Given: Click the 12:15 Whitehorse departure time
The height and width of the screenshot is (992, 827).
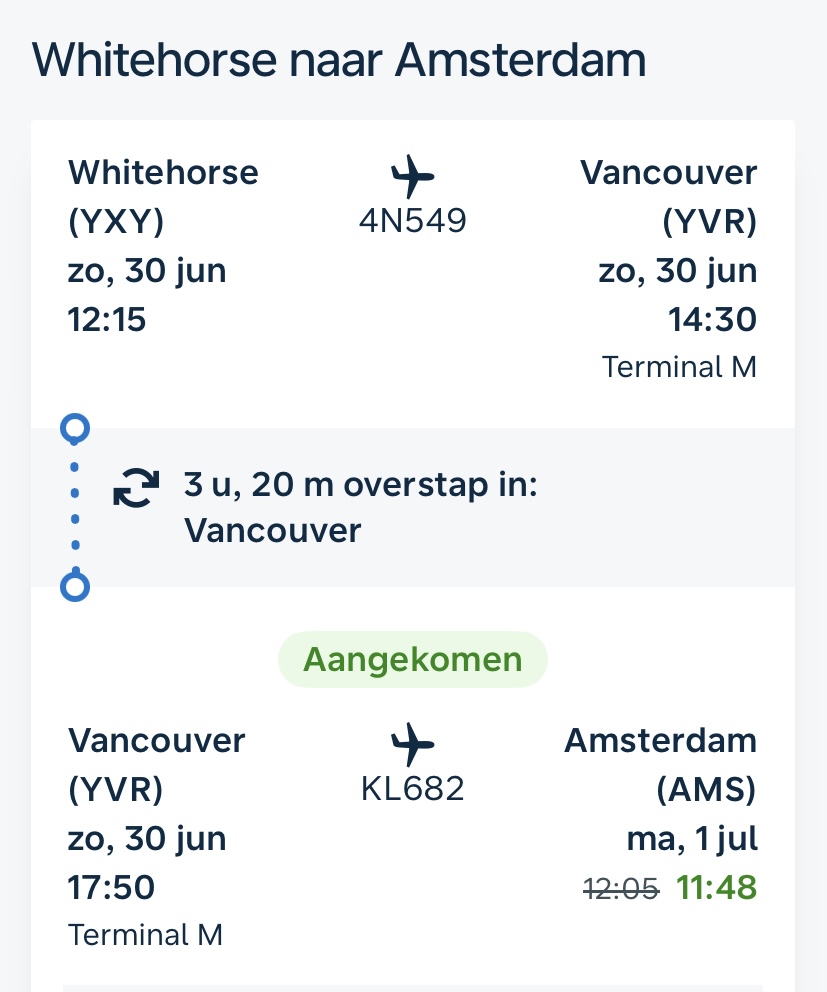Looking at the screenshot, I should tap(107, 319).
